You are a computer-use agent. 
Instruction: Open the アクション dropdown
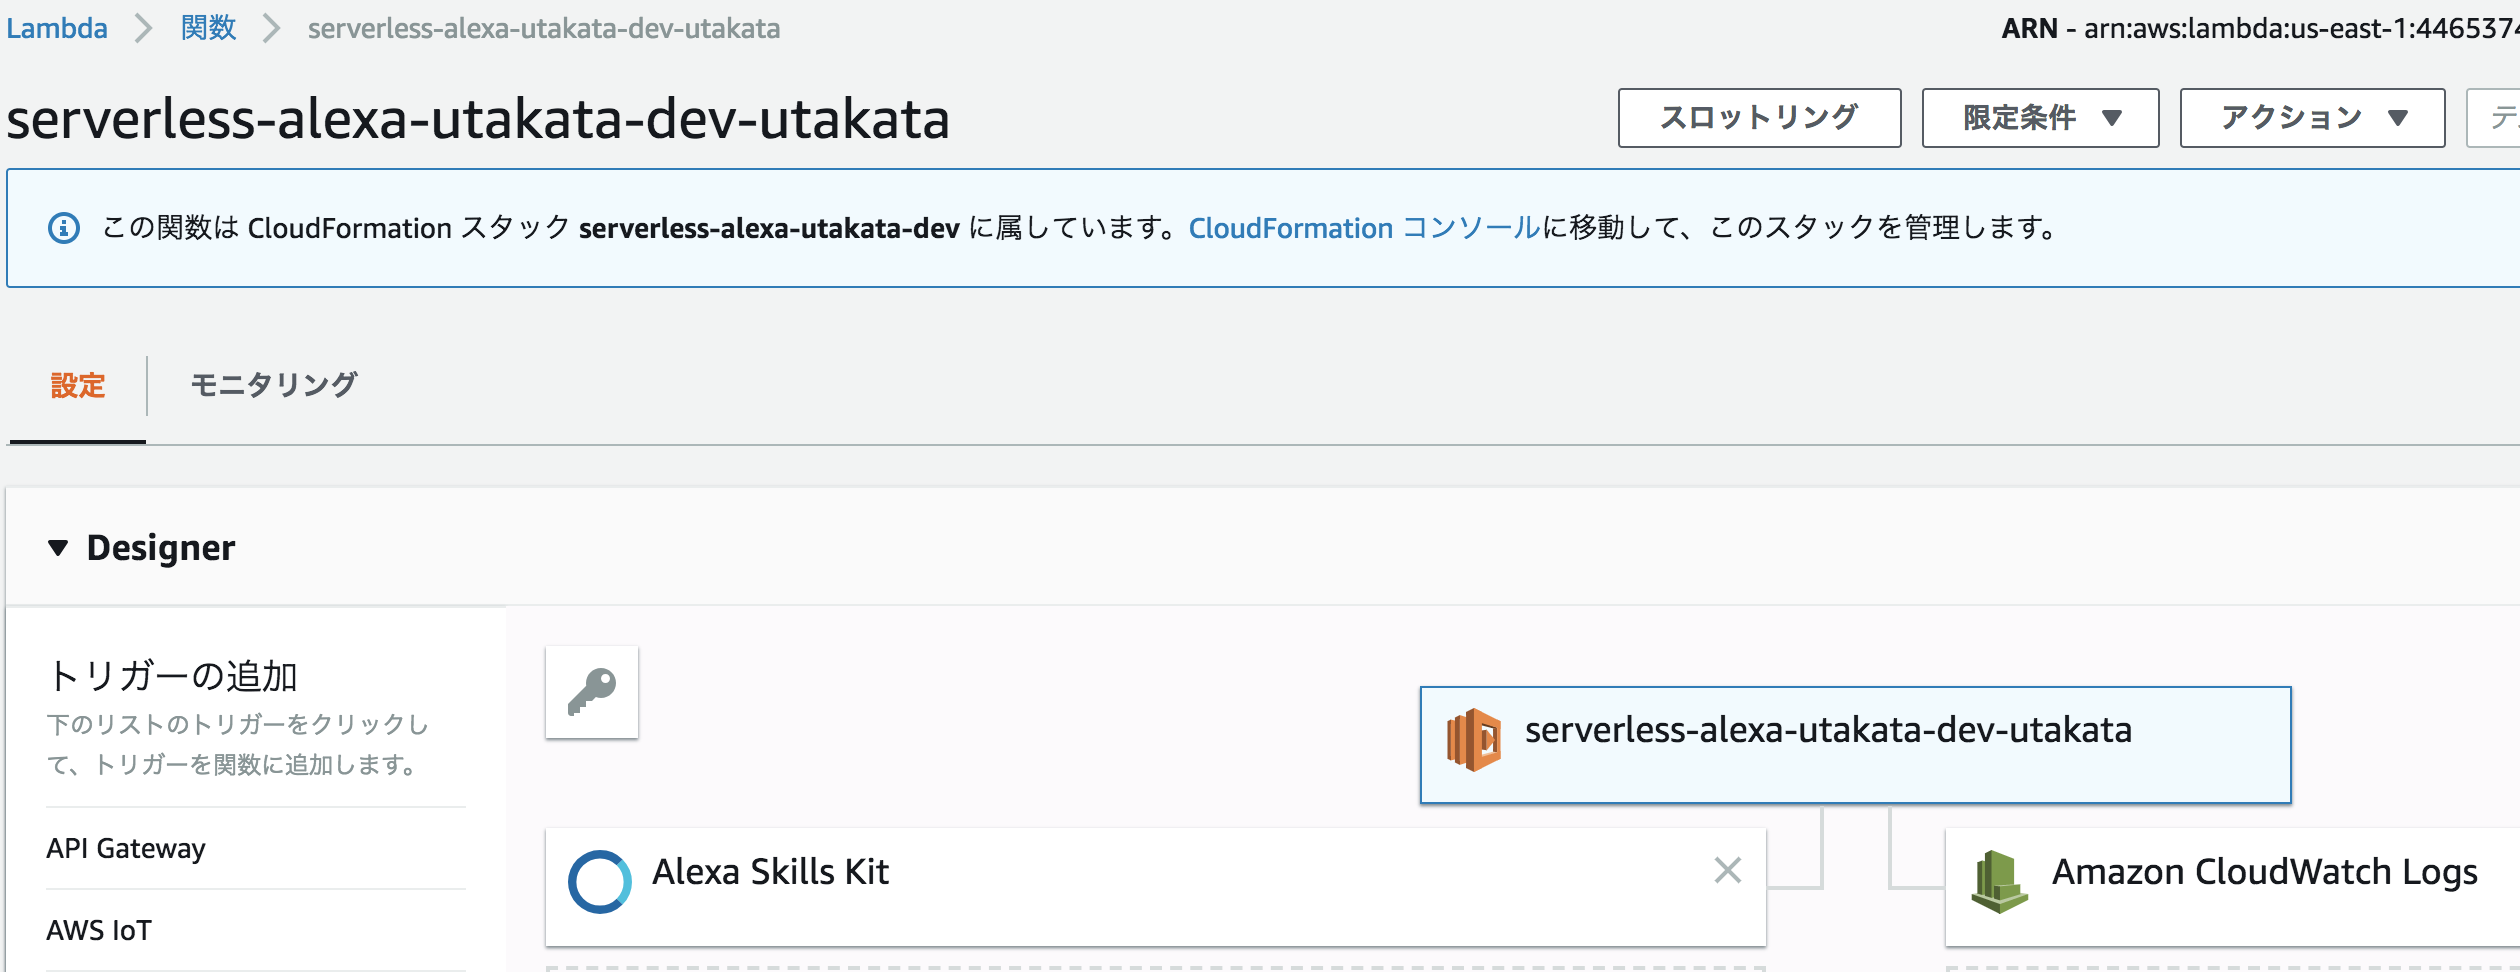[2312, 118]
